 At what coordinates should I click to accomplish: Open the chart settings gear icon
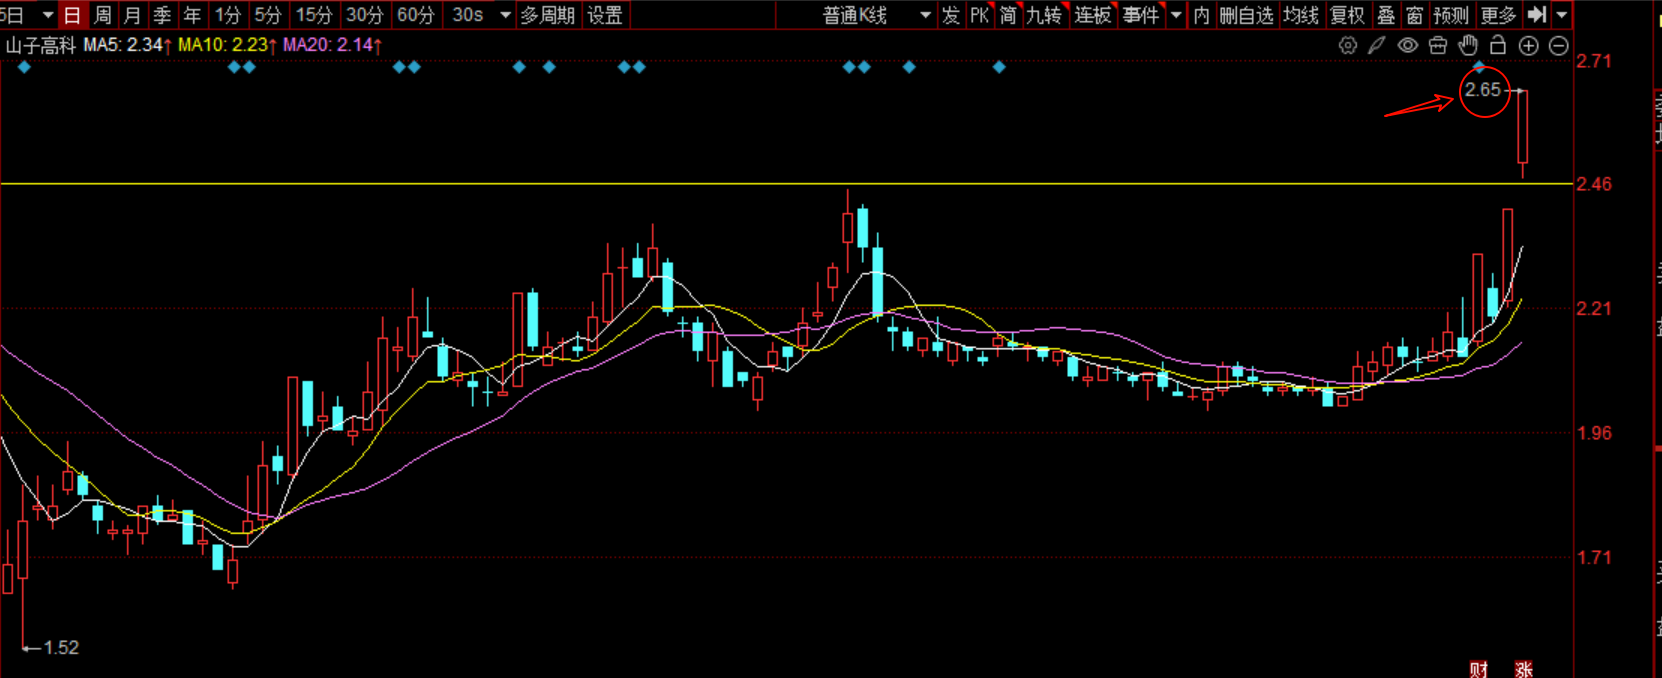click(1348, 45)
